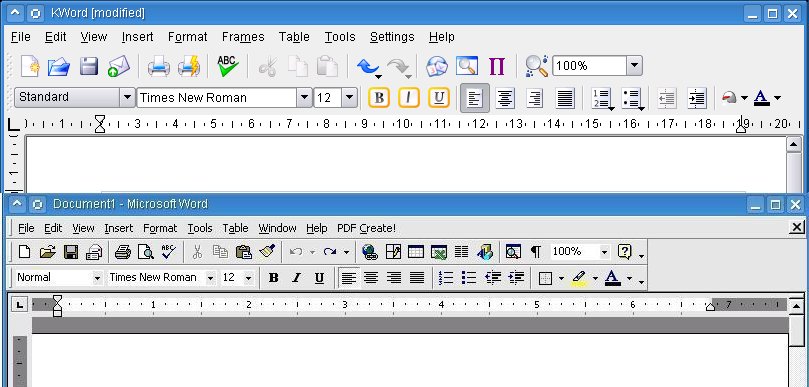Center align paragraph in KWord
Viewport: 809px width, 387px height.
[x=505, y=98]
